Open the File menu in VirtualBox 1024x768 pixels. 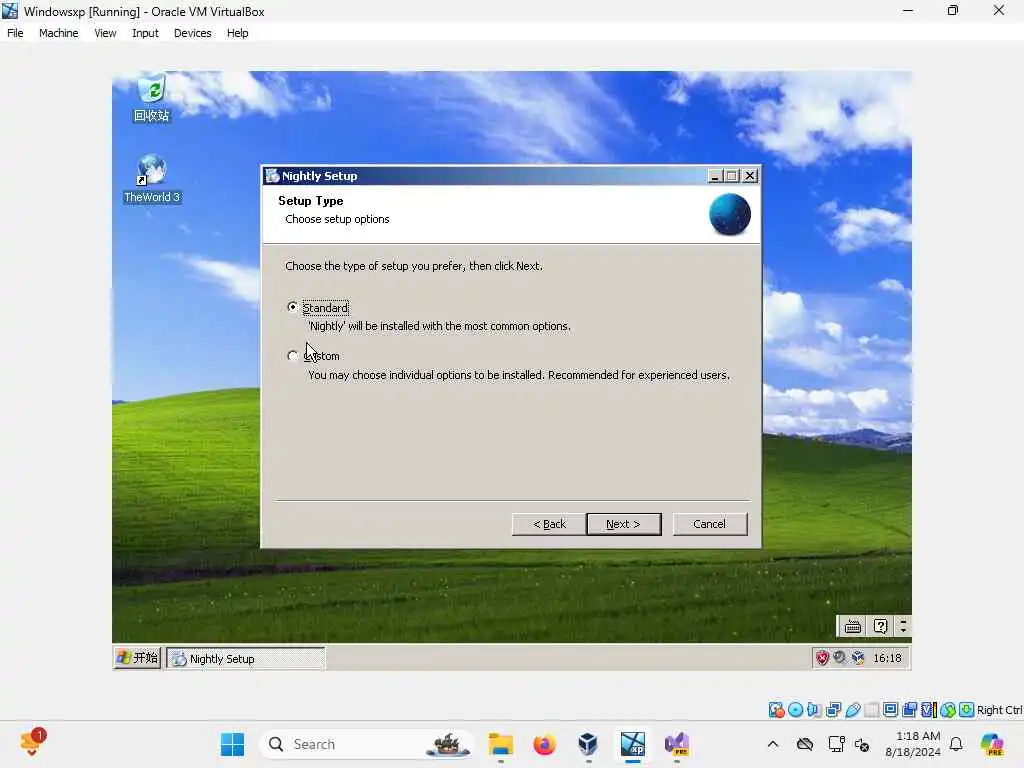coord(15,33)
